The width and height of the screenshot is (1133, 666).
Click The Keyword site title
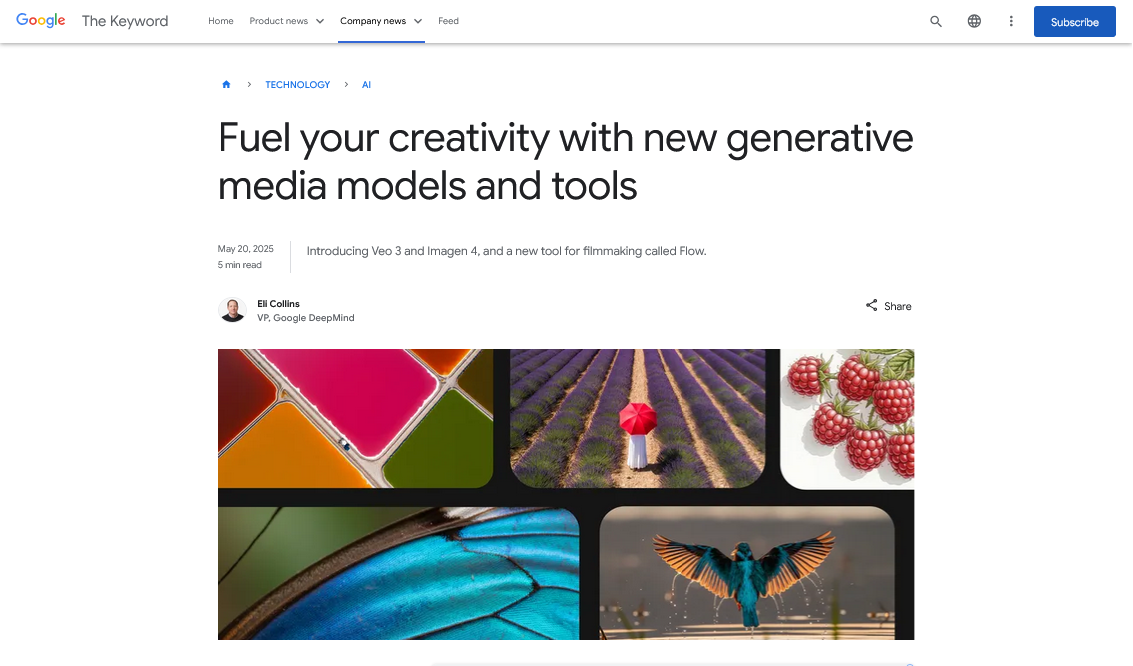125,21
